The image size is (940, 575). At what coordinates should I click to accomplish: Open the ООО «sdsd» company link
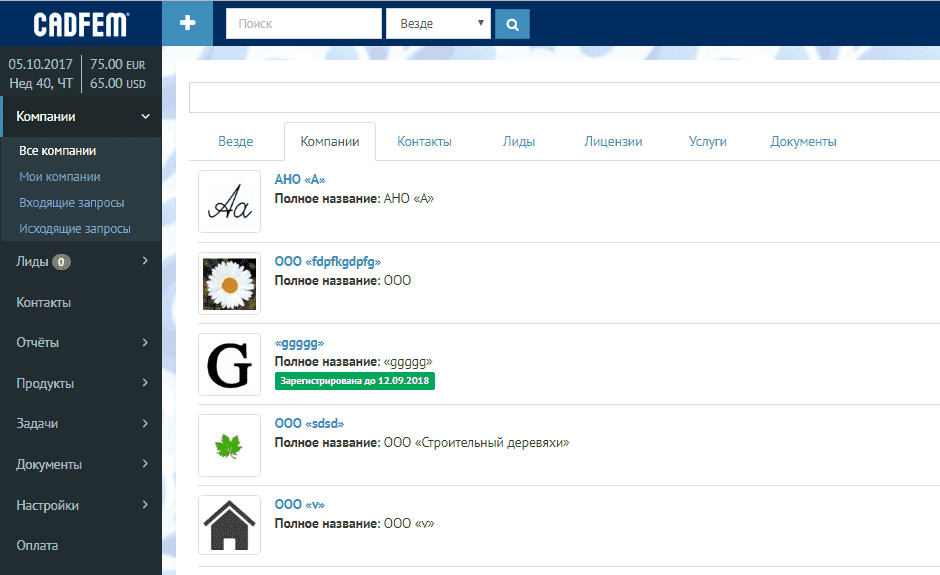point(309,423)
